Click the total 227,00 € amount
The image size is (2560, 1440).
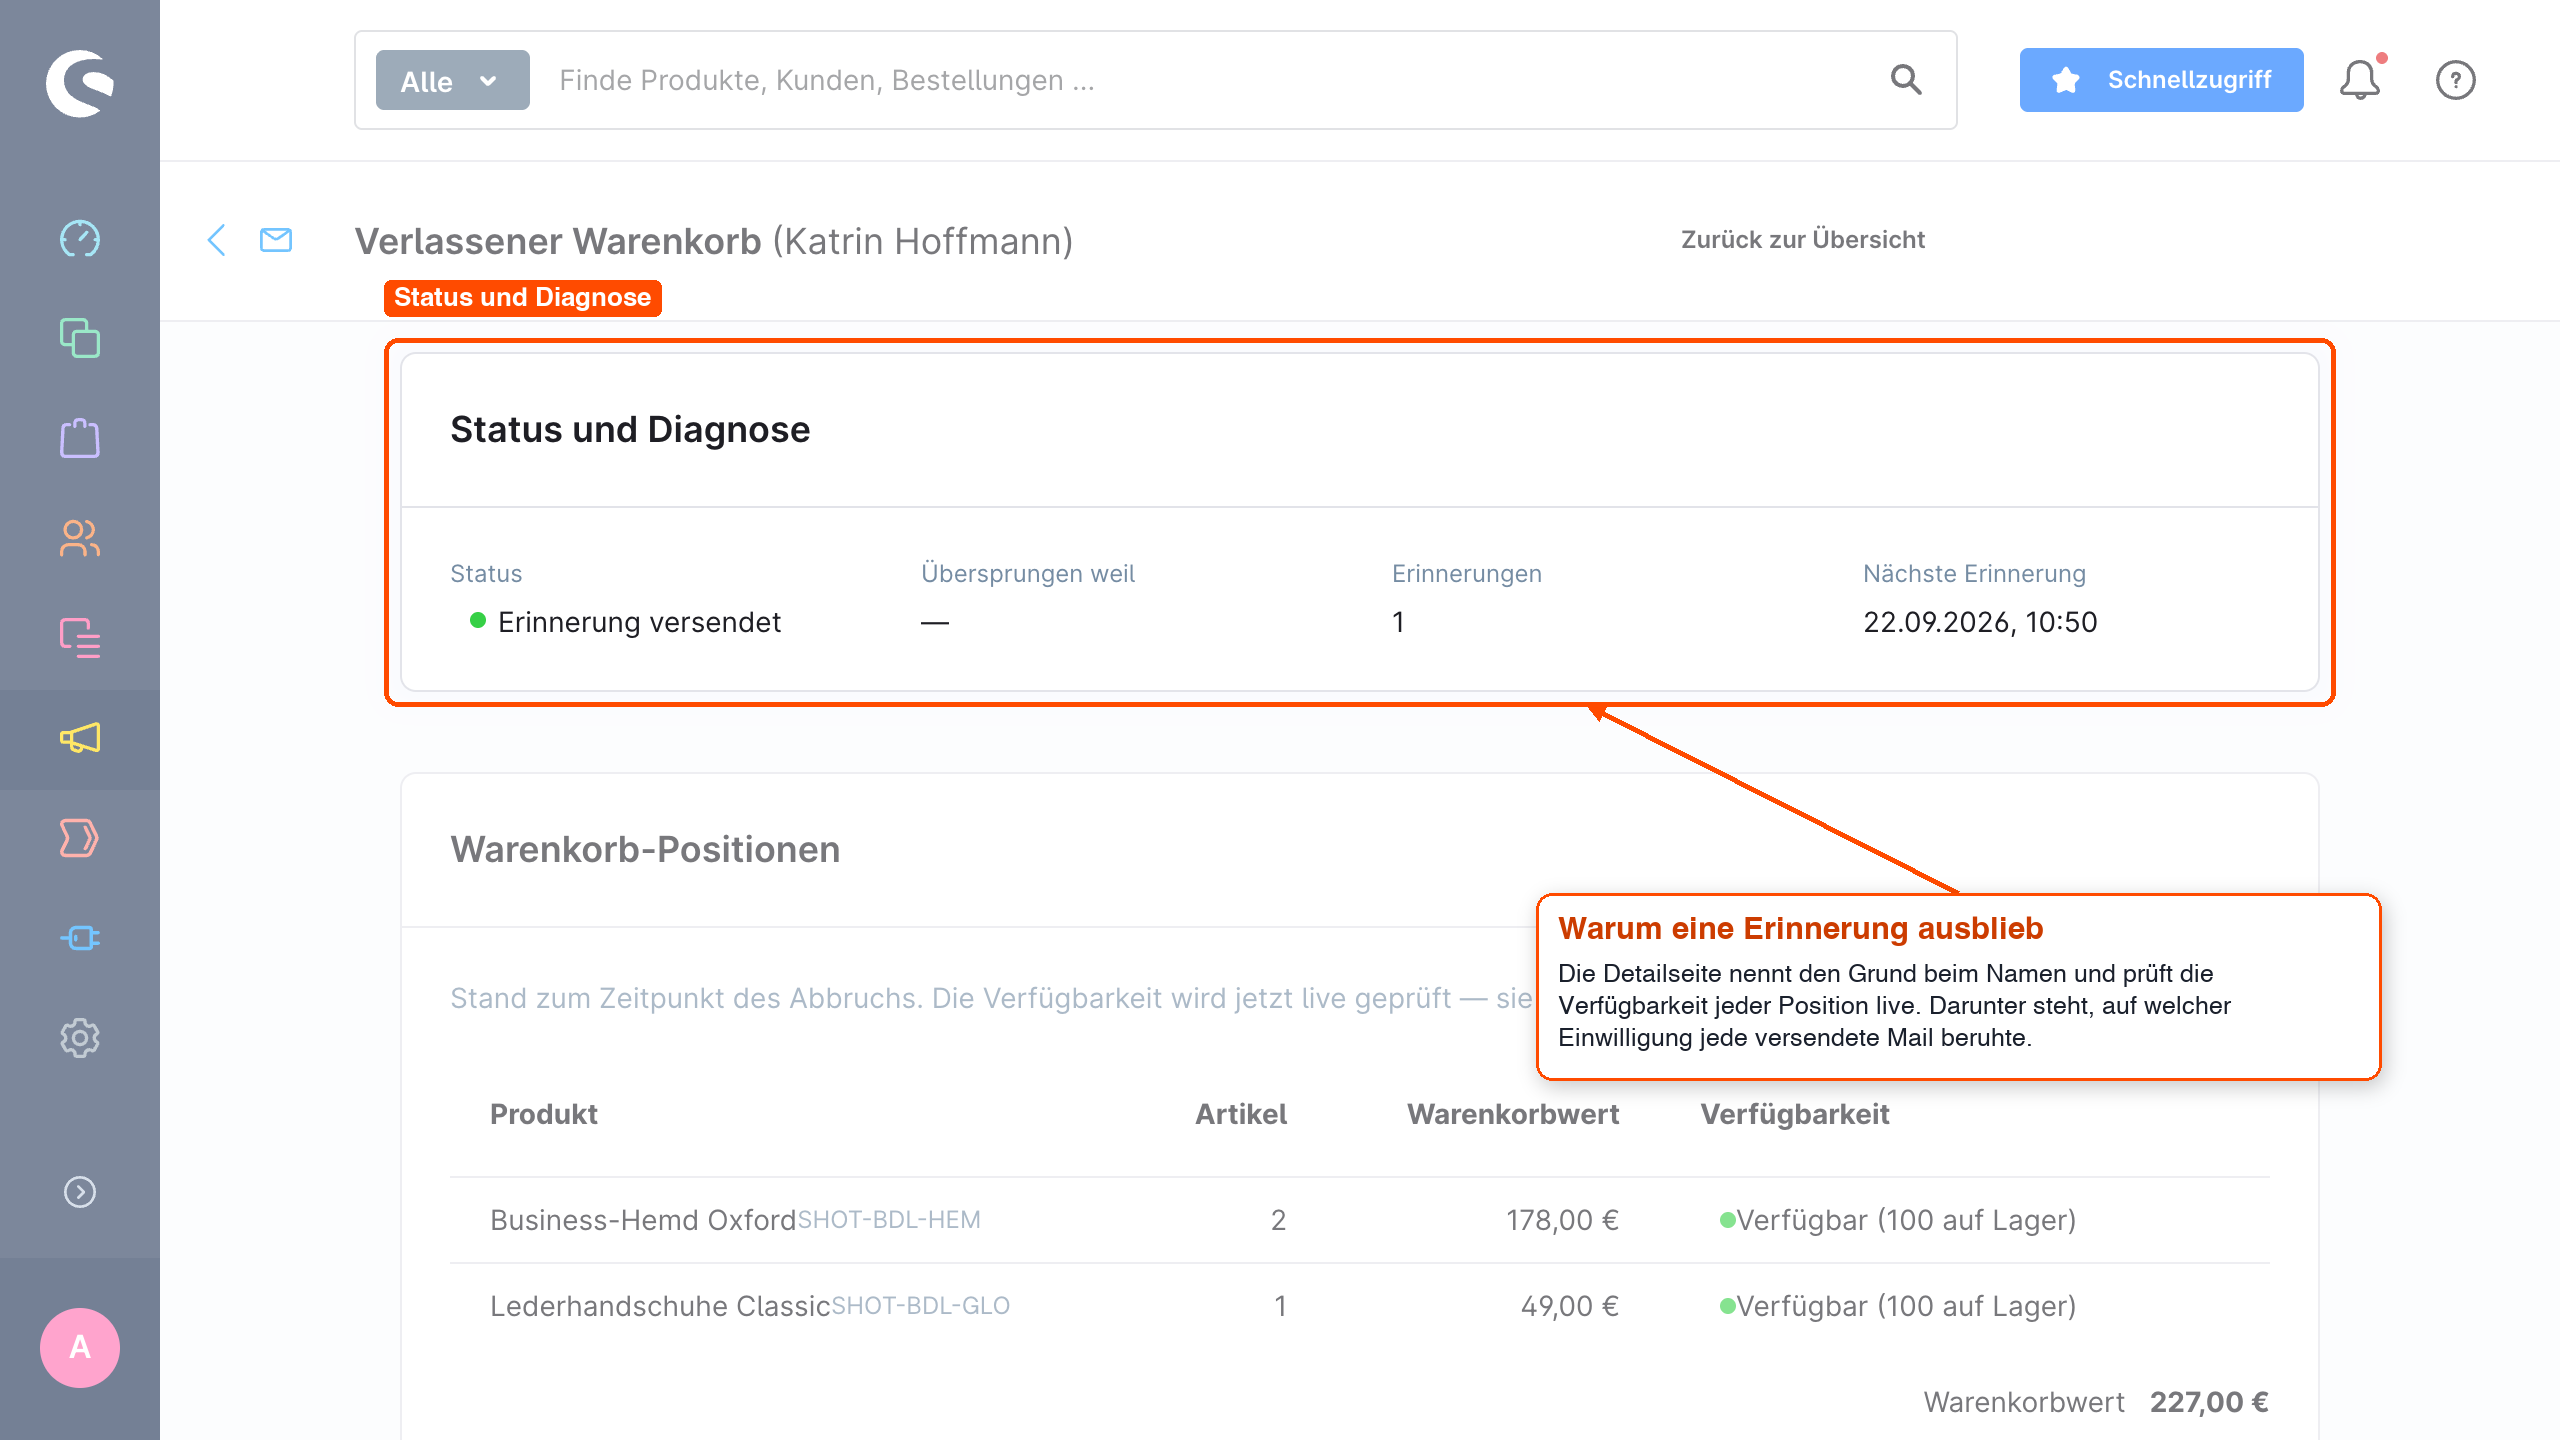(2209, 1402)
